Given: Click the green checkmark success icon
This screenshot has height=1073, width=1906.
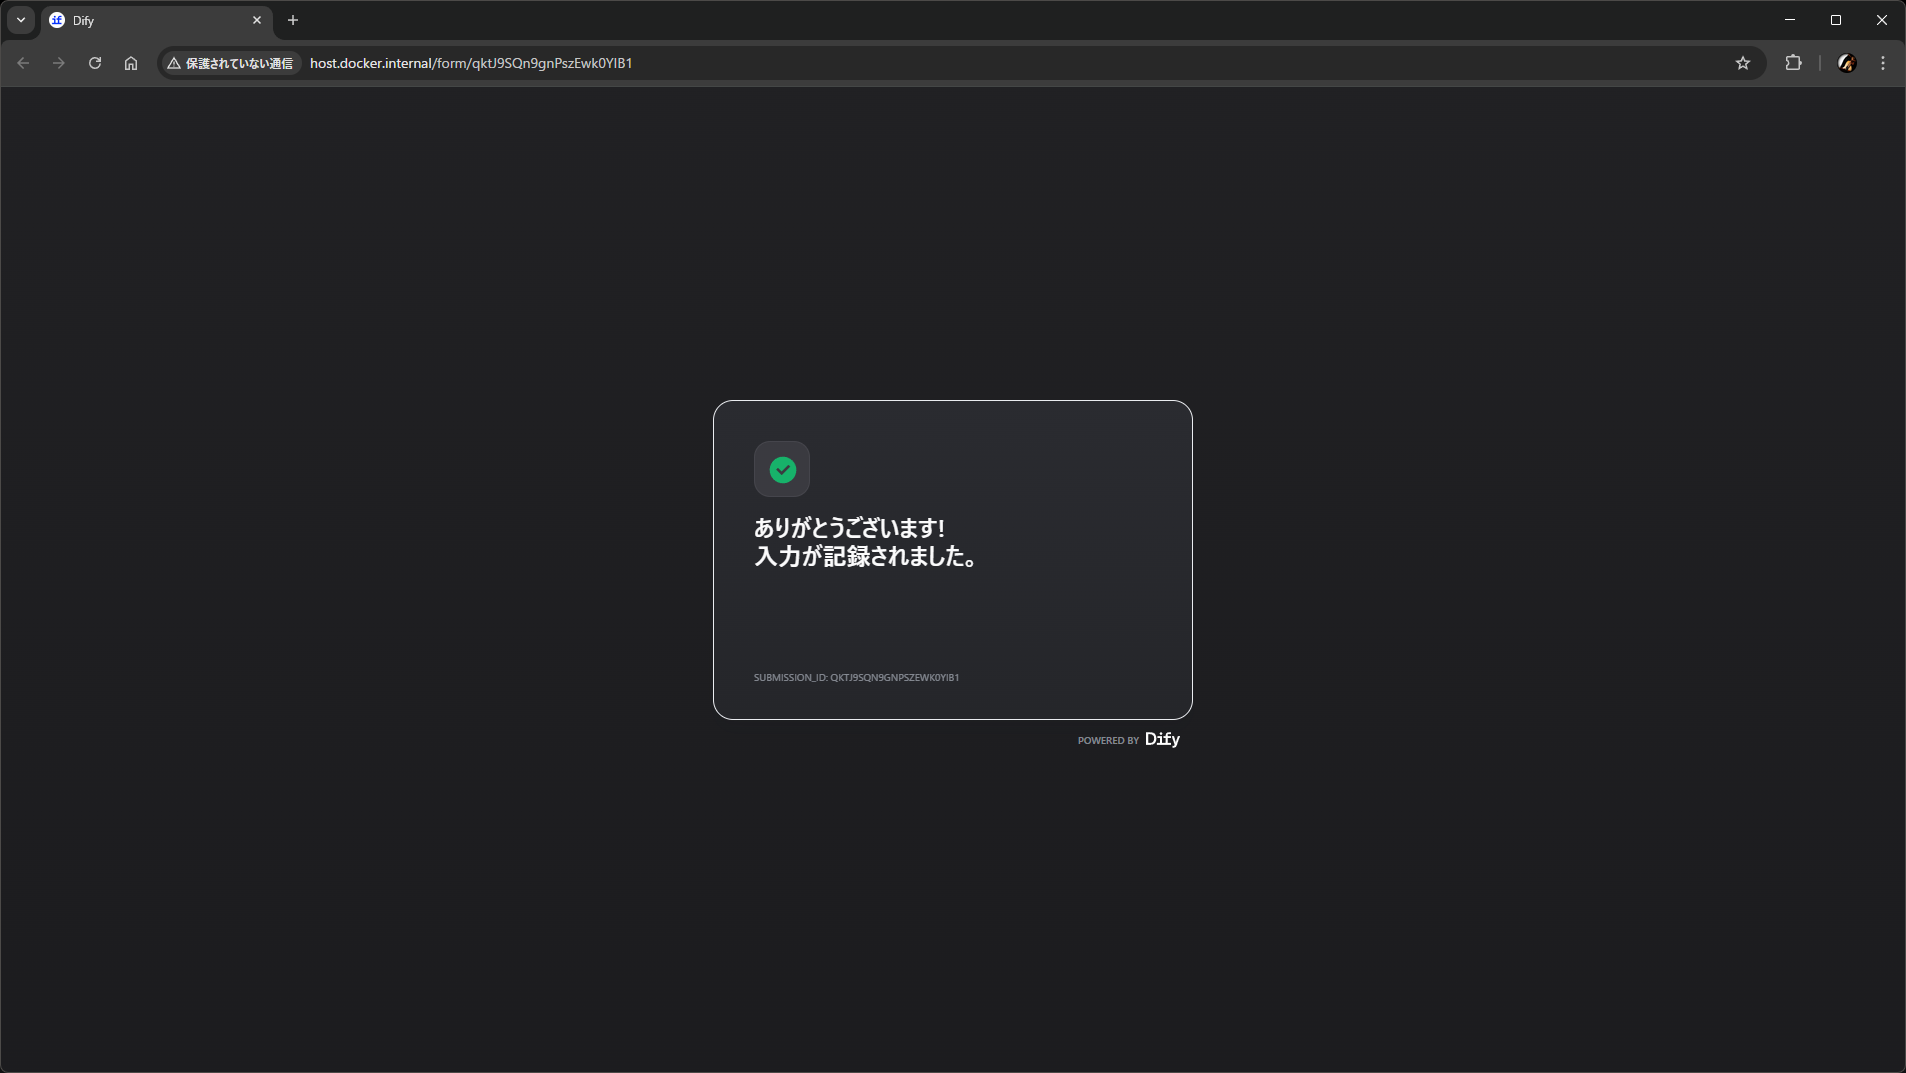Looking at the screenshot, I should [782, 469].
